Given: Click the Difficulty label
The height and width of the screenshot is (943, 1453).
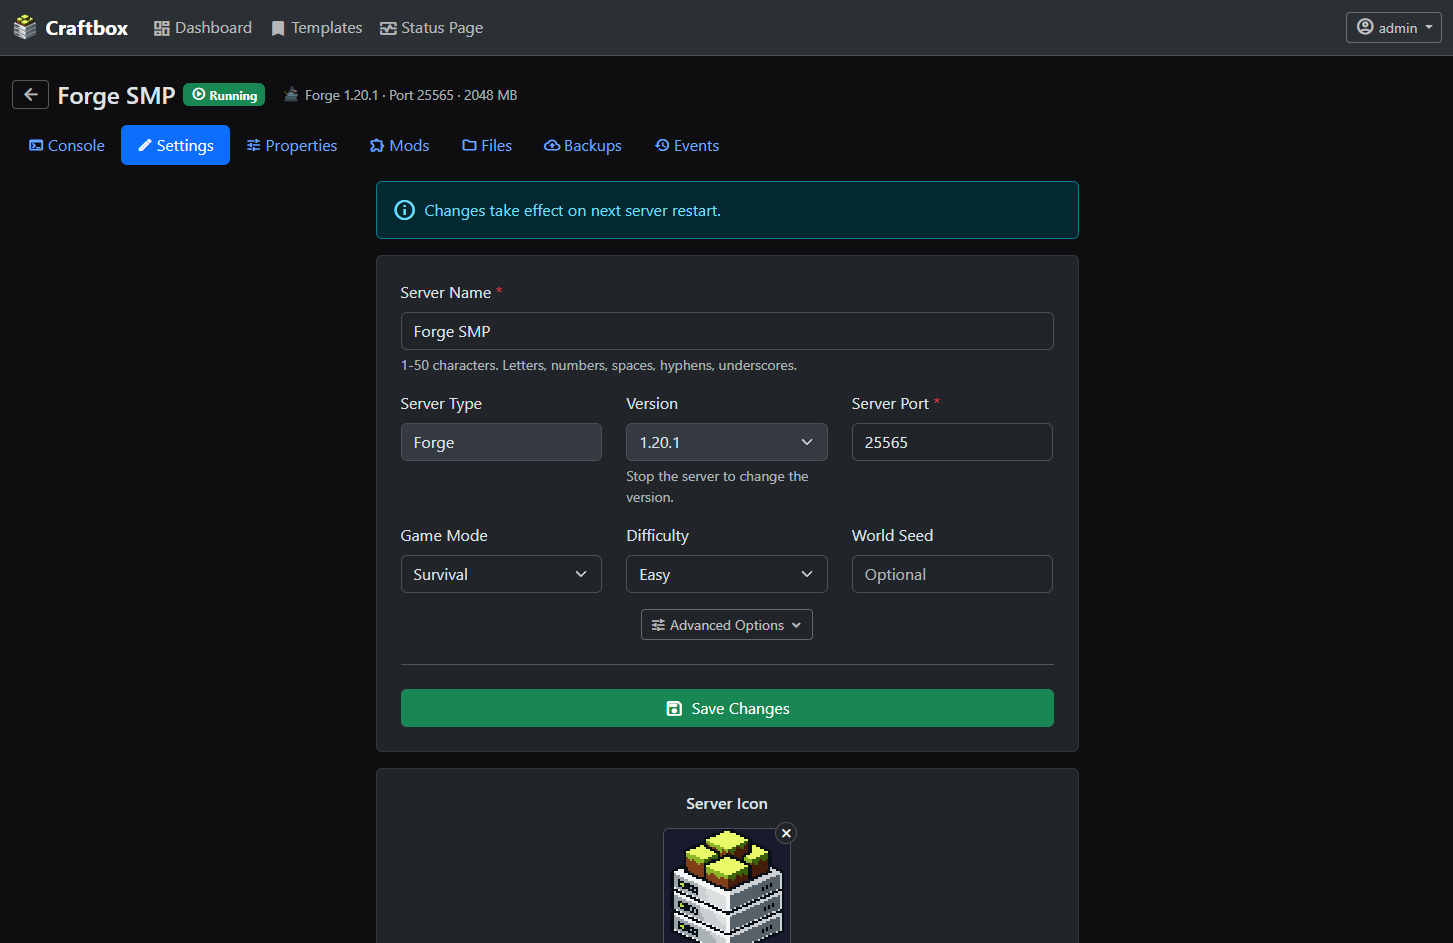Looking at the screenshot, I should pos(657,536).
